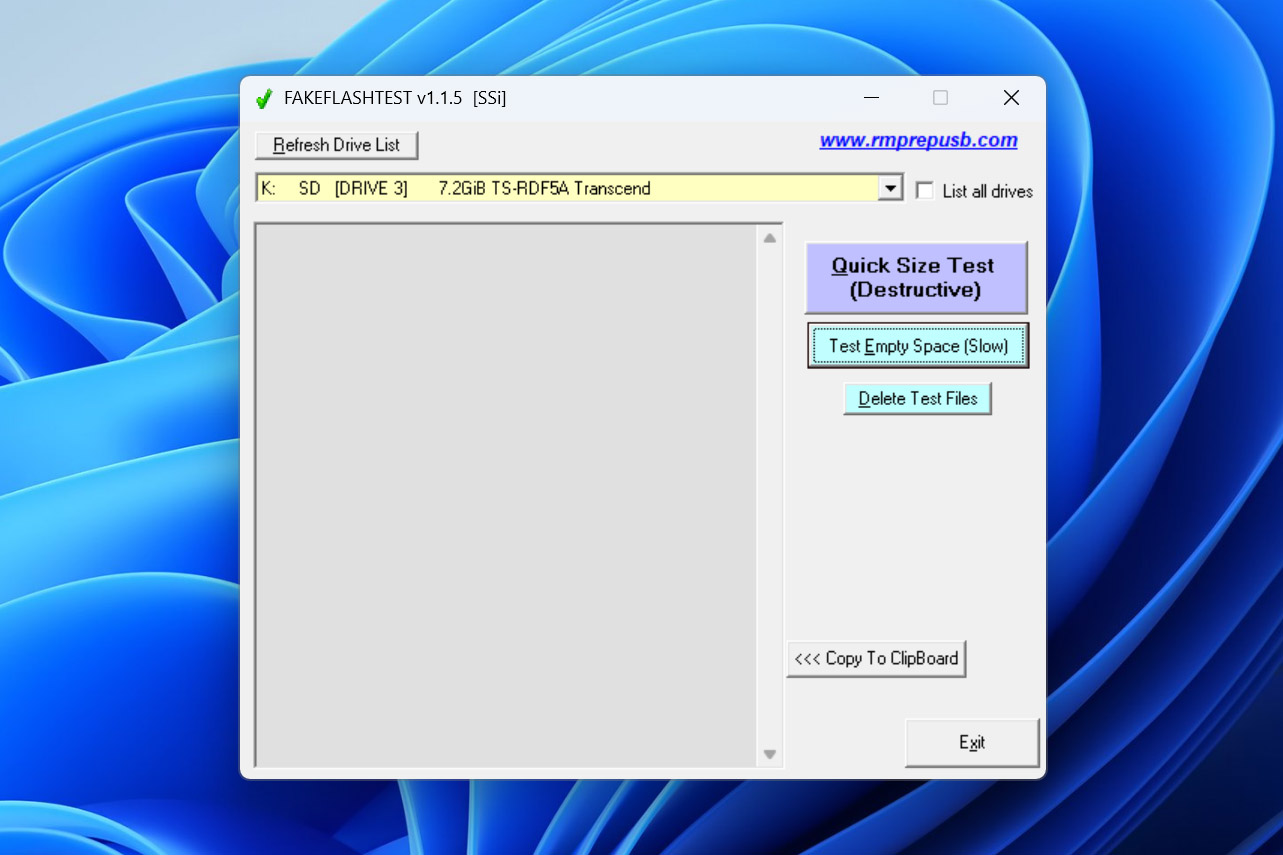This screenshot has width=1283, height=855.
Task: Click the 'List all drives' label text
Action: click(987, 191)
